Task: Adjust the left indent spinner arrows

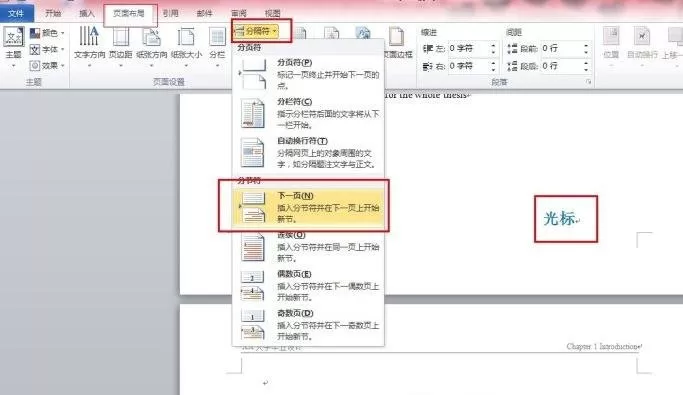Action: (x=493, y=48)
